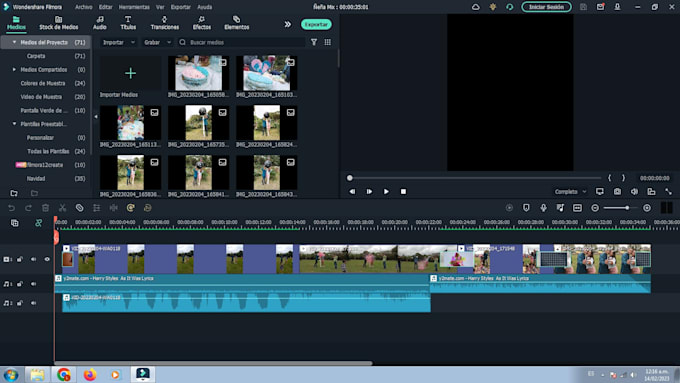Screen dimensions: 680x383
Task: Click the timeline zoom slider handle
Action: tap(627, 208)
